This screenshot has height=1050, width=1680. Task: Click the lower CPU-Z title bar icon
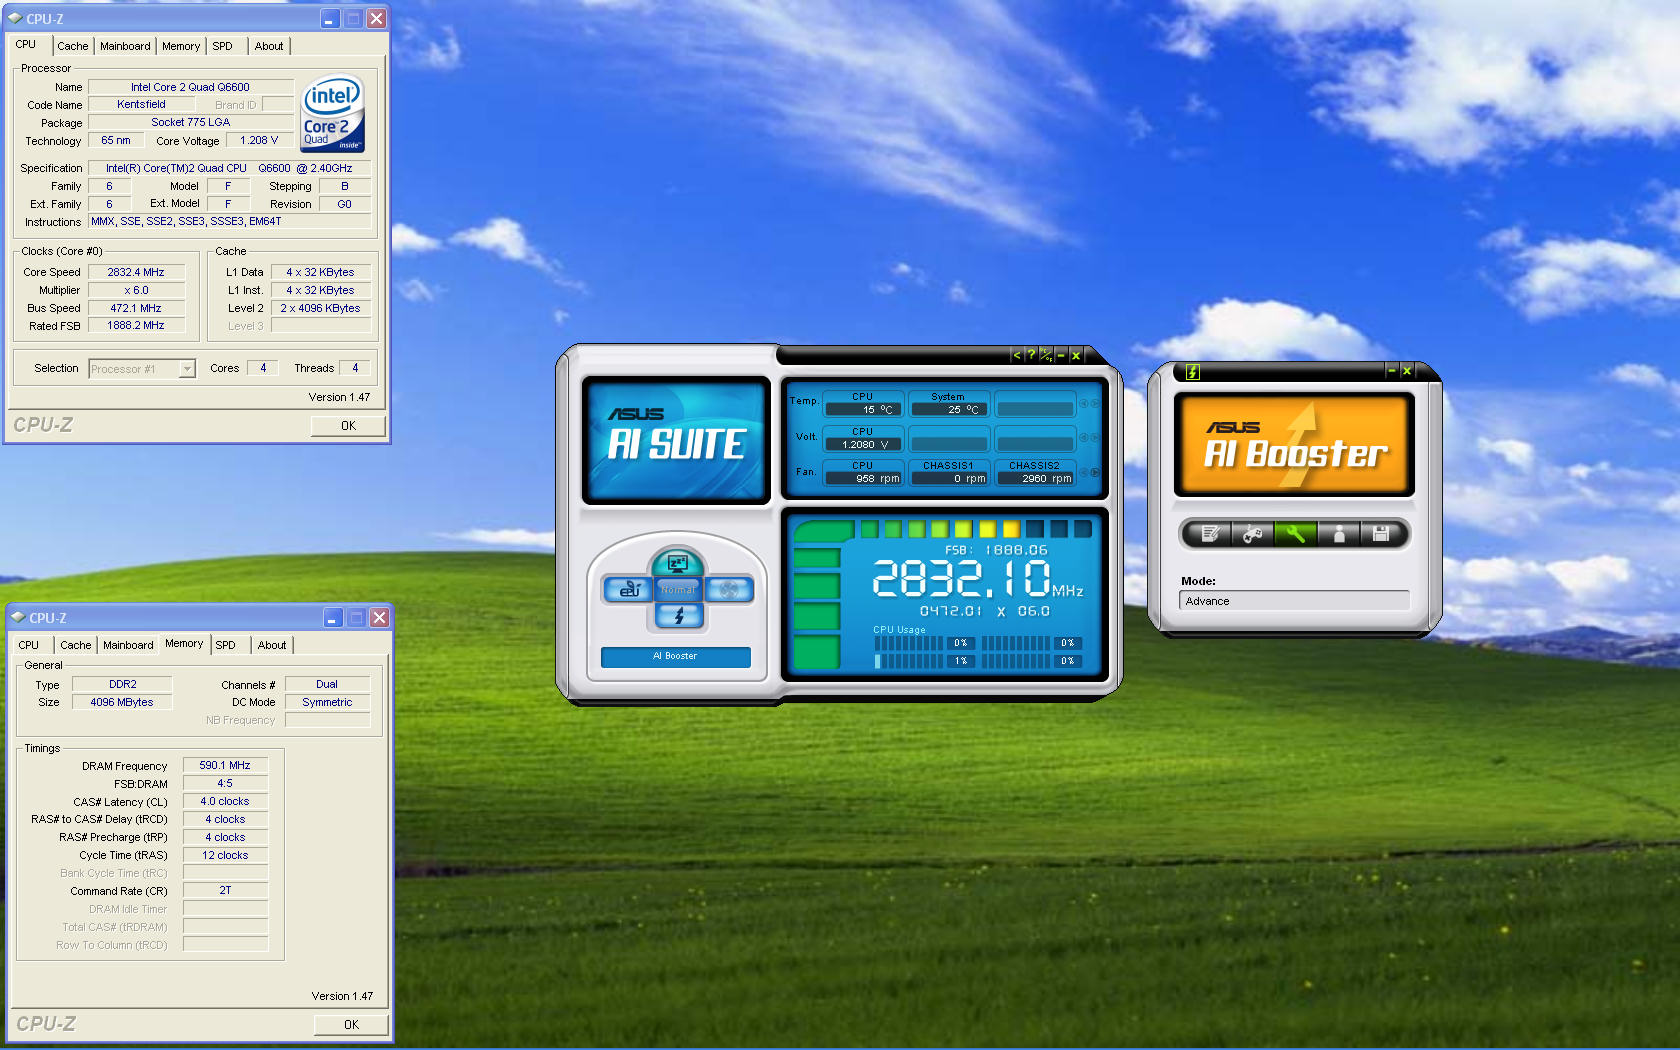coord(18,617)
